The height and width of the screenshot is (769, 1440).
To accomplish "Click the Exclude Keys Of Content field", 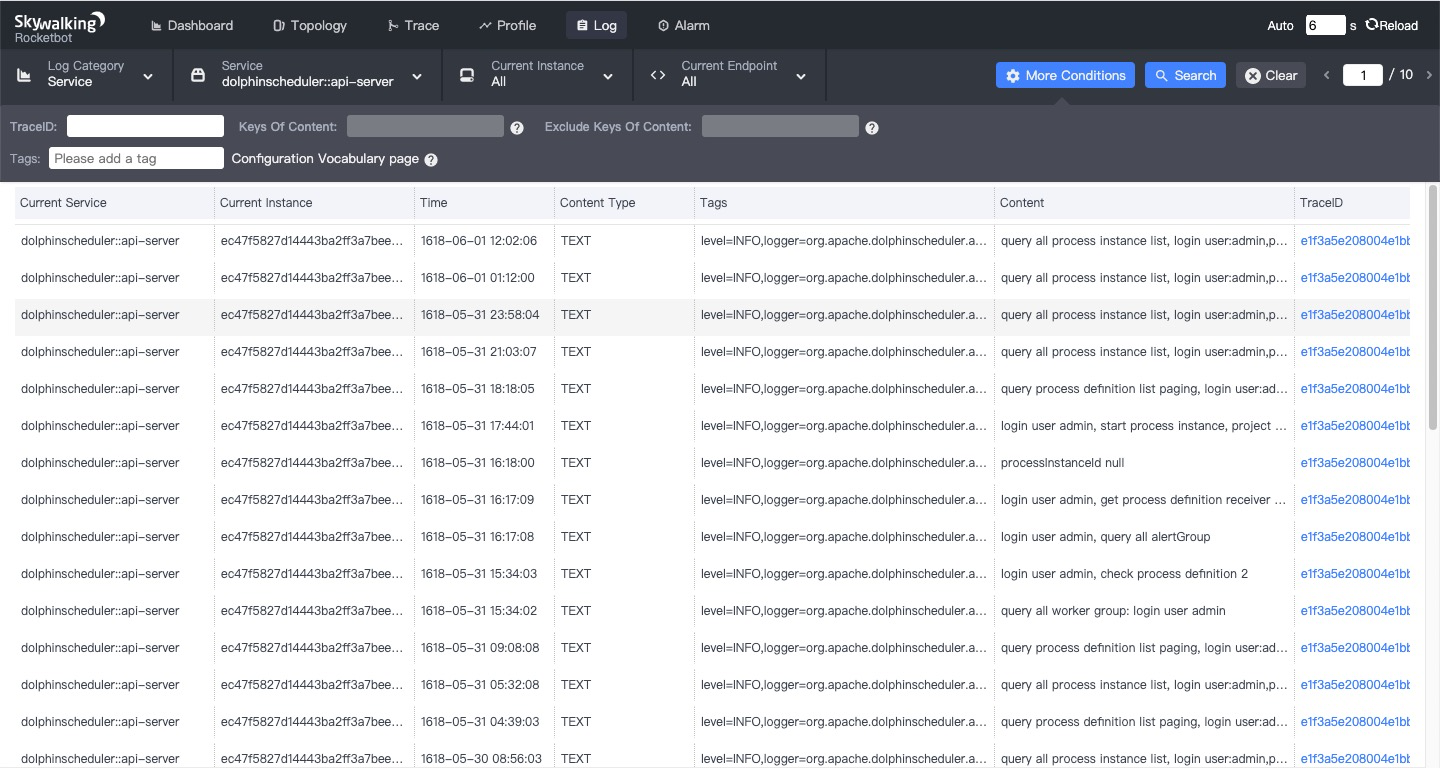I will 780,126.
